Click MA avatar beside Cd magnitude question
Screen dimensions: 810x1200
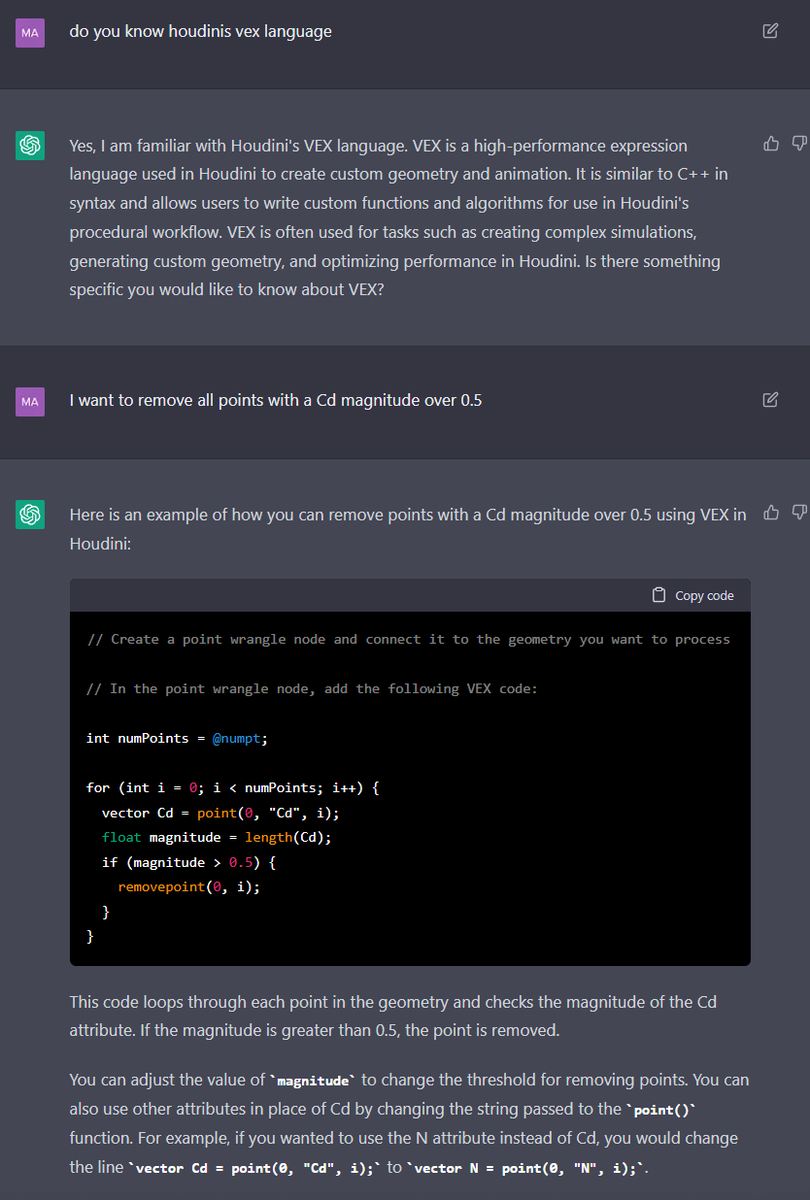30,402
